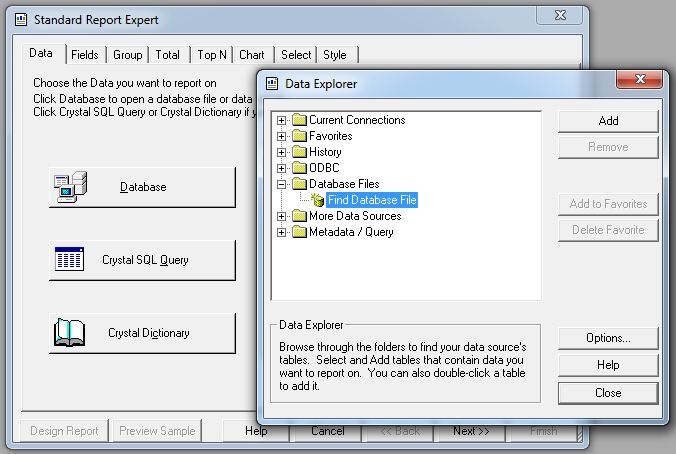Open the Group tab

128,55
